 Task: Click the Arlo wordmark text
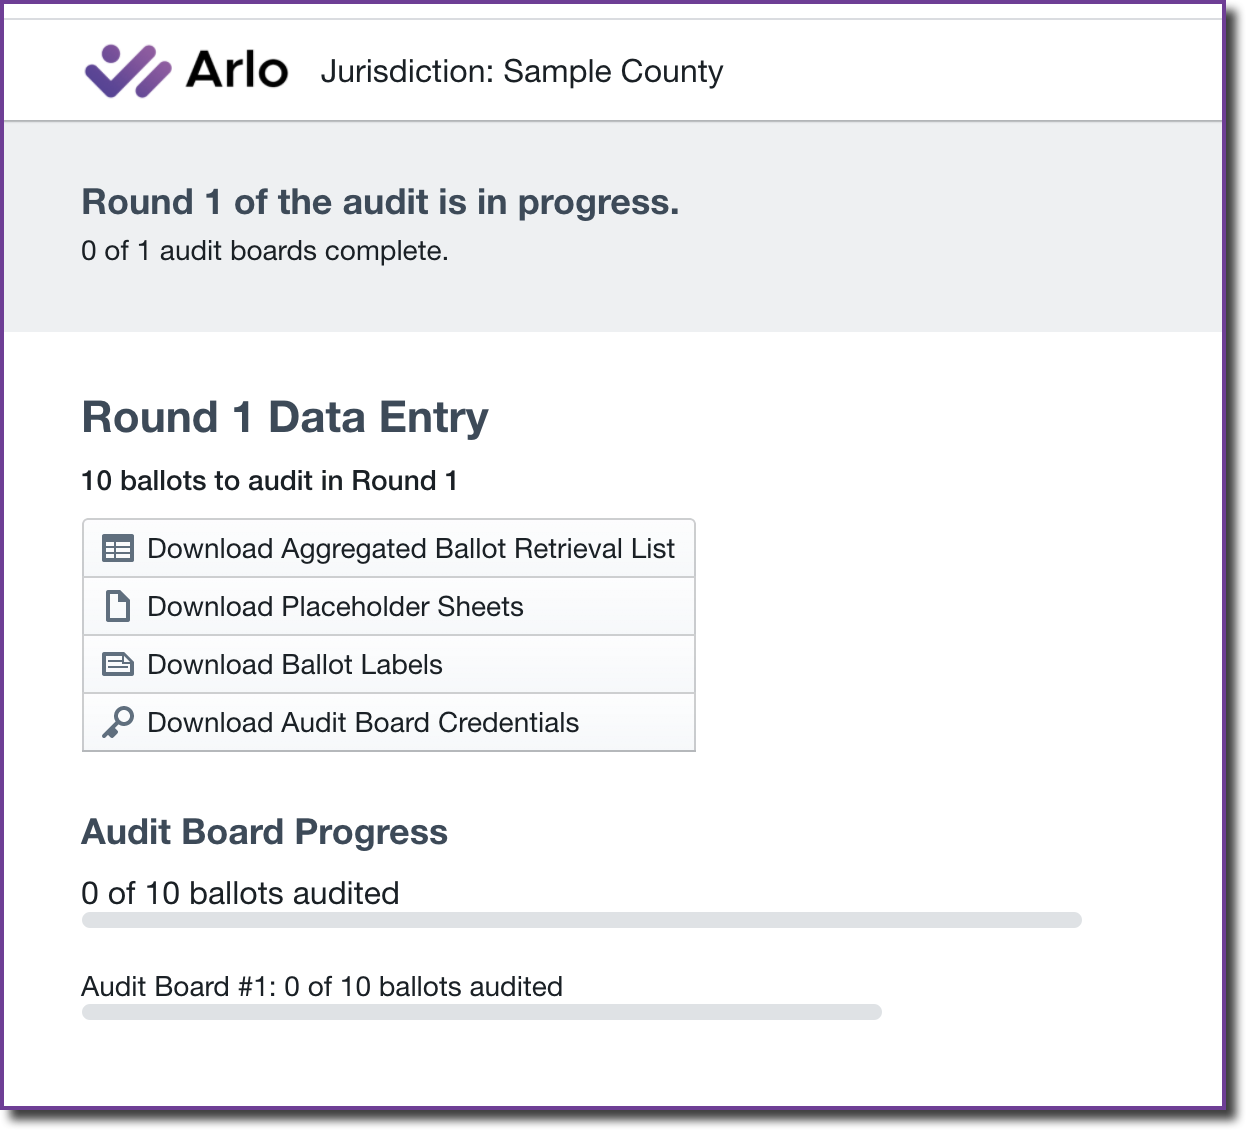[x=237, y=70]
